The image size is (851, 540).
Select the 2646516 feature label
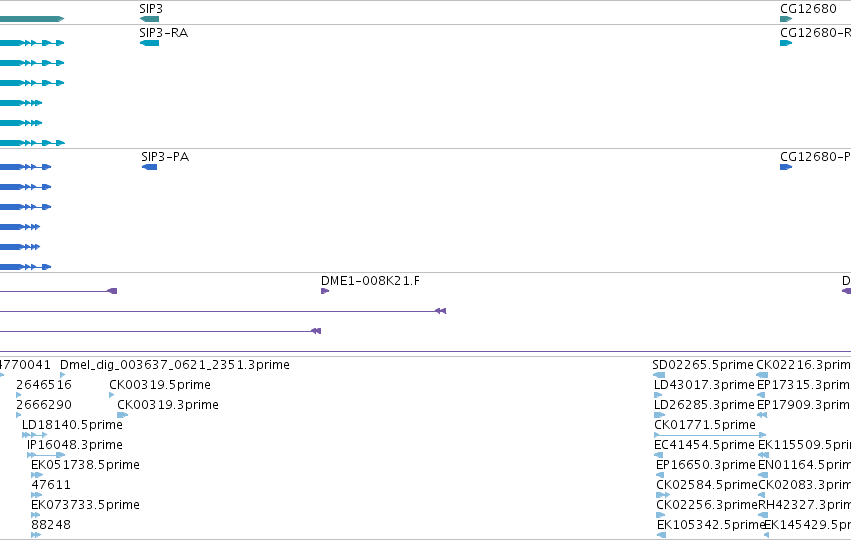pos(44,385)
